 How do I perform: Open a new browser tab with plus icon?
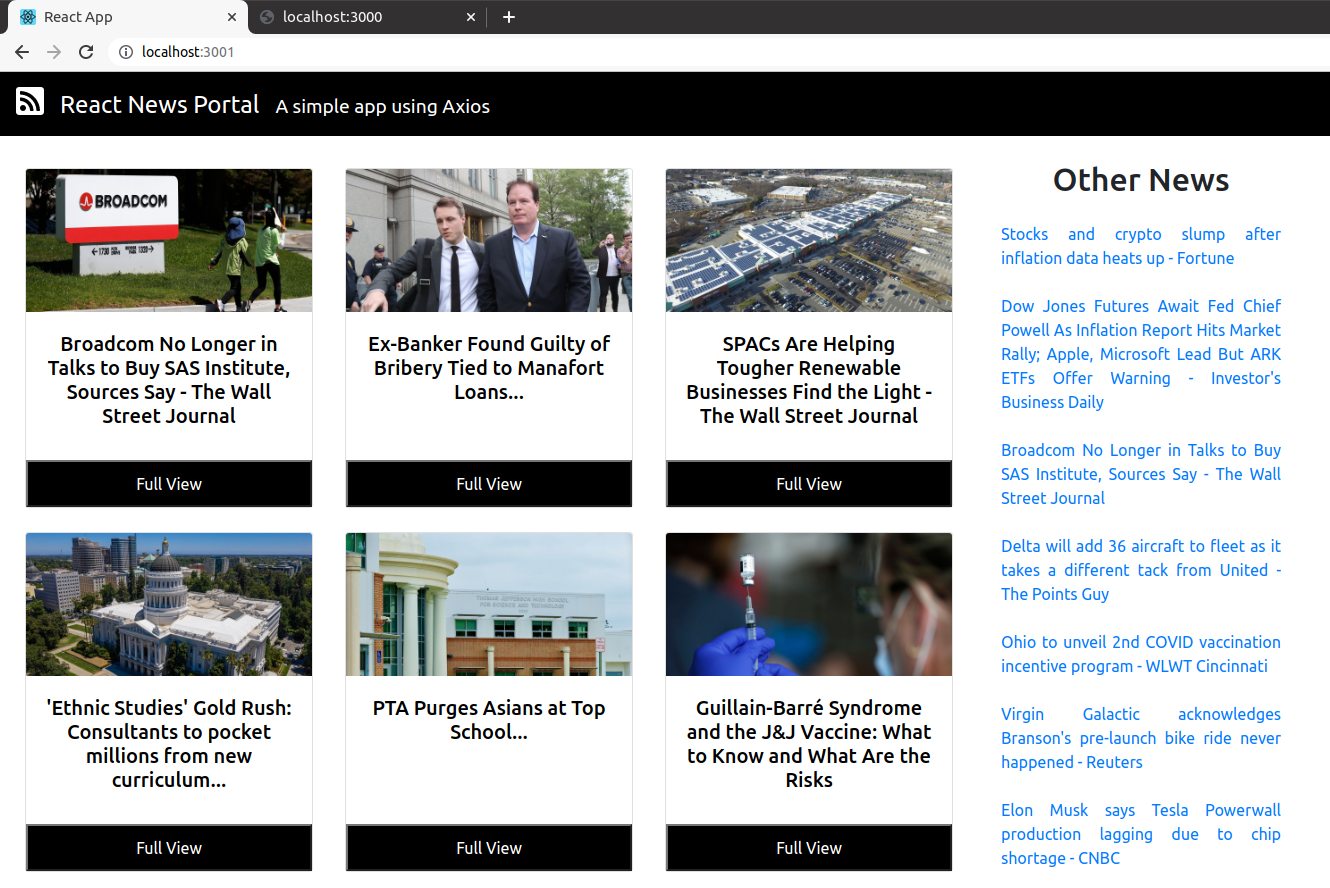tap(509, 17)
